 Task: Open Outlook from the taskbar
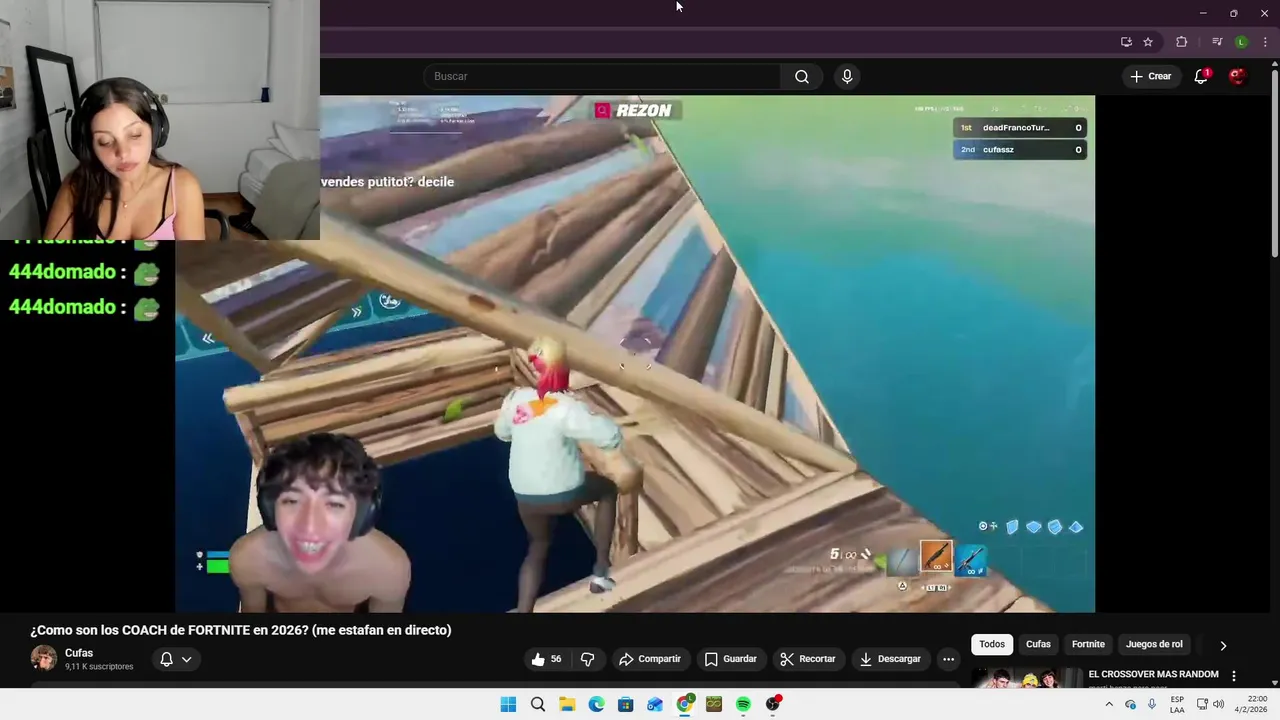click(655, 704)
